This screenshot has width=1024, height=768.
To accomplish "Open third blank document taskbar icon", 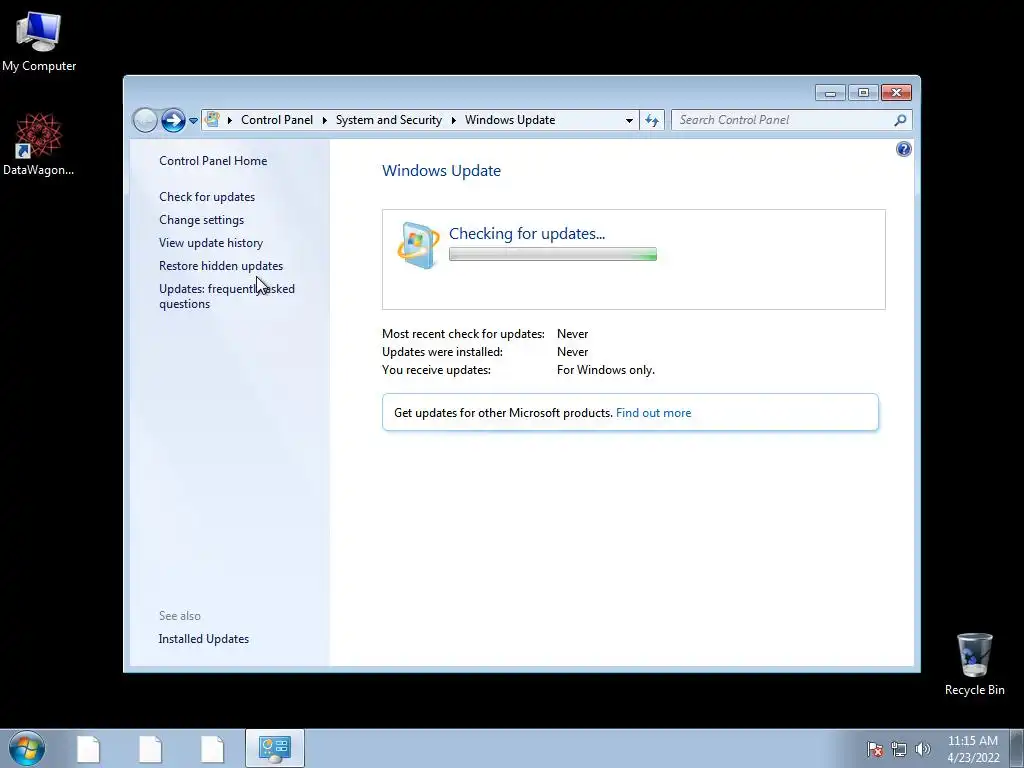I will coord(212,749).
